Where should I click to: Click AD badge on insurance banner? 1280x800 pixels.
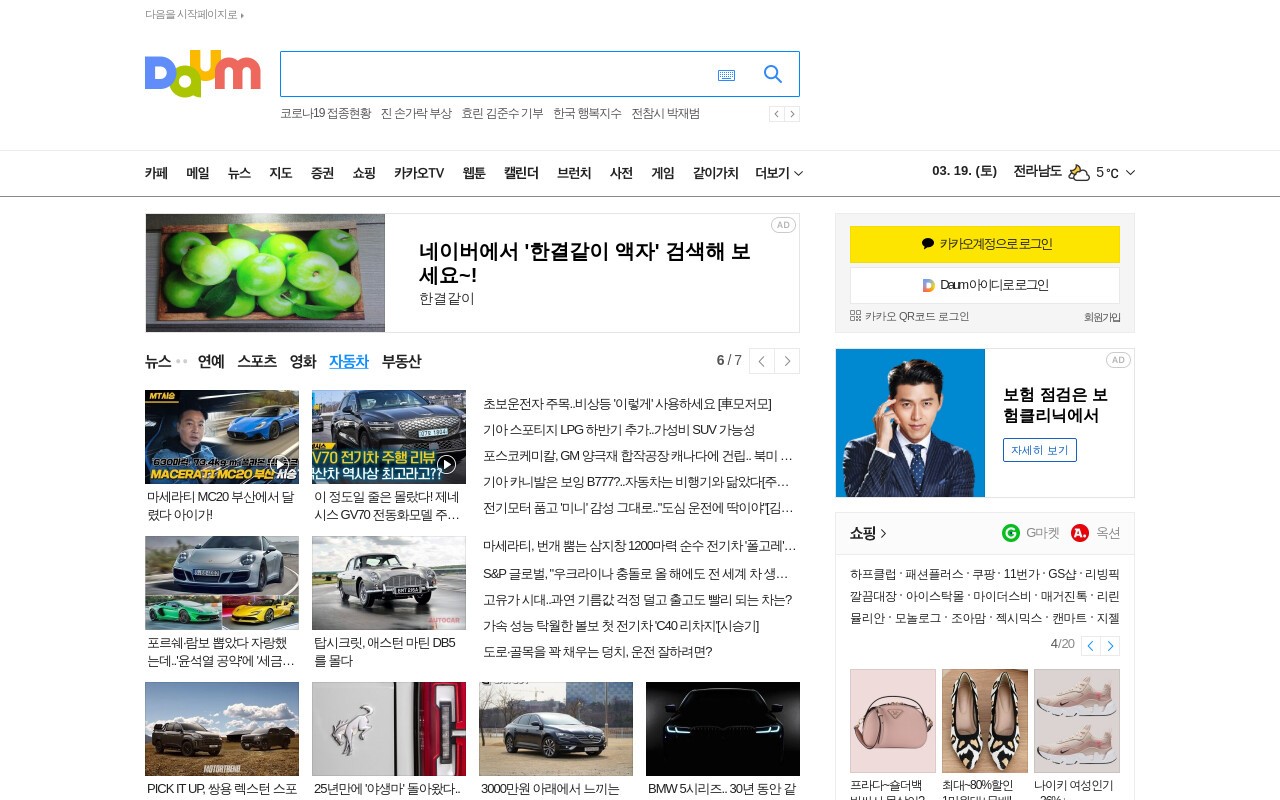click(1118, 360)
